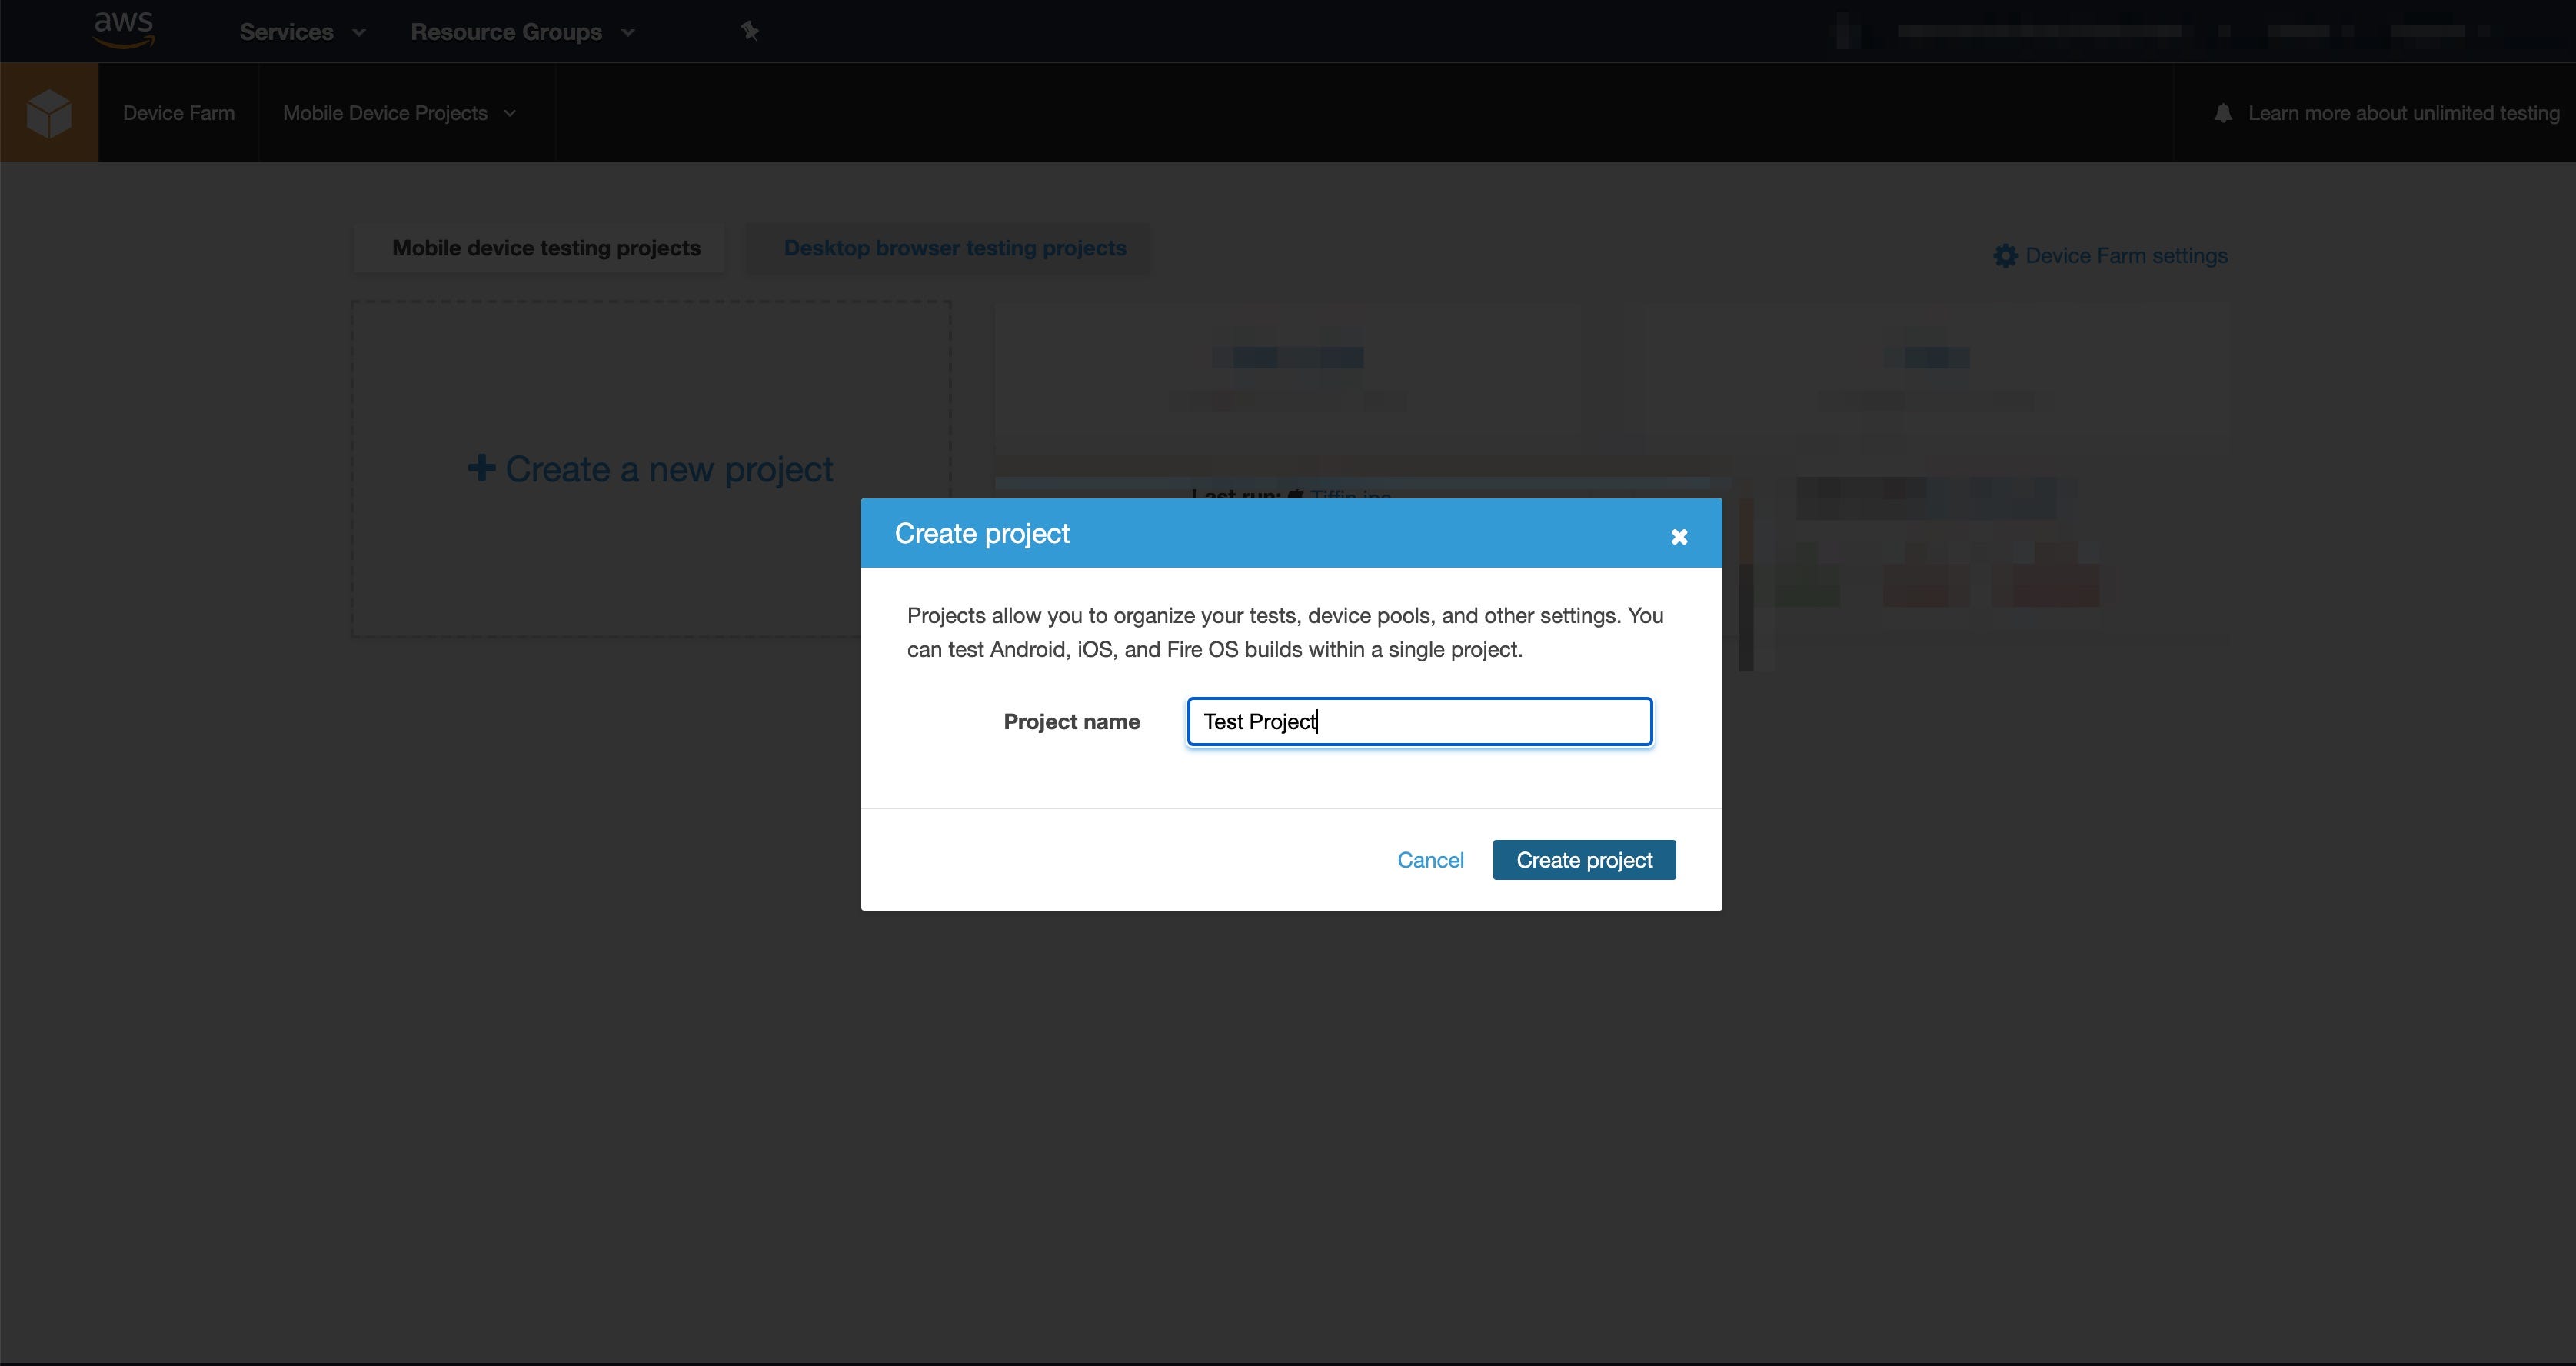The image size is (2576, 1366).
Task: Click the plus icon for new project
Action: point(481,468)
